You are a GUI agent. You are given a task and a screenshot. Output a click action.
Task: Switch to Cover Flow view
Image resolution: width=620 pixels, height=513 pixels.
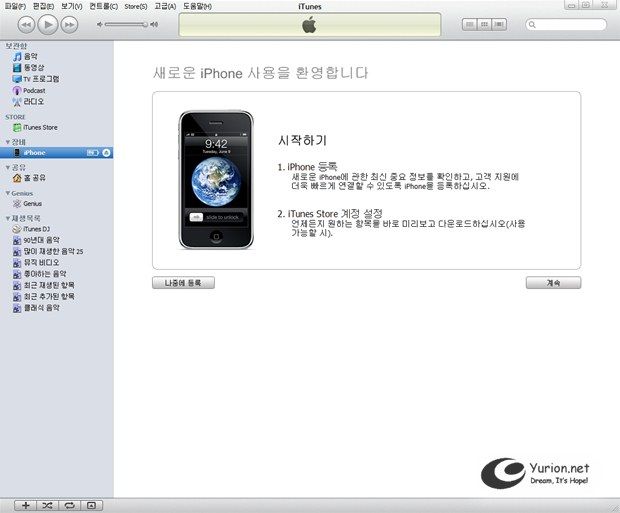[499, 25]
